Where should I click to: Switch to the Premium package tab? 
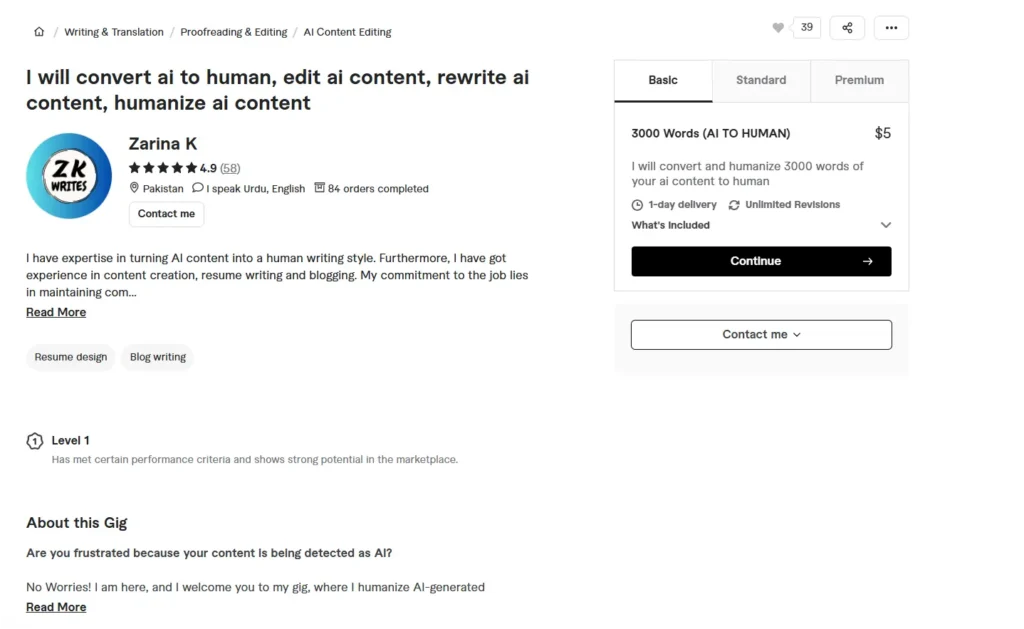(x=859, y=80)
